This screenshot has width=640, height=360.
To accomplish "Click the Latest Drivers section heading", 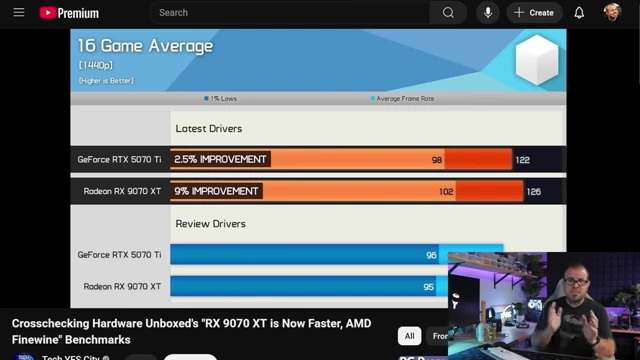I will coord(209,129).
